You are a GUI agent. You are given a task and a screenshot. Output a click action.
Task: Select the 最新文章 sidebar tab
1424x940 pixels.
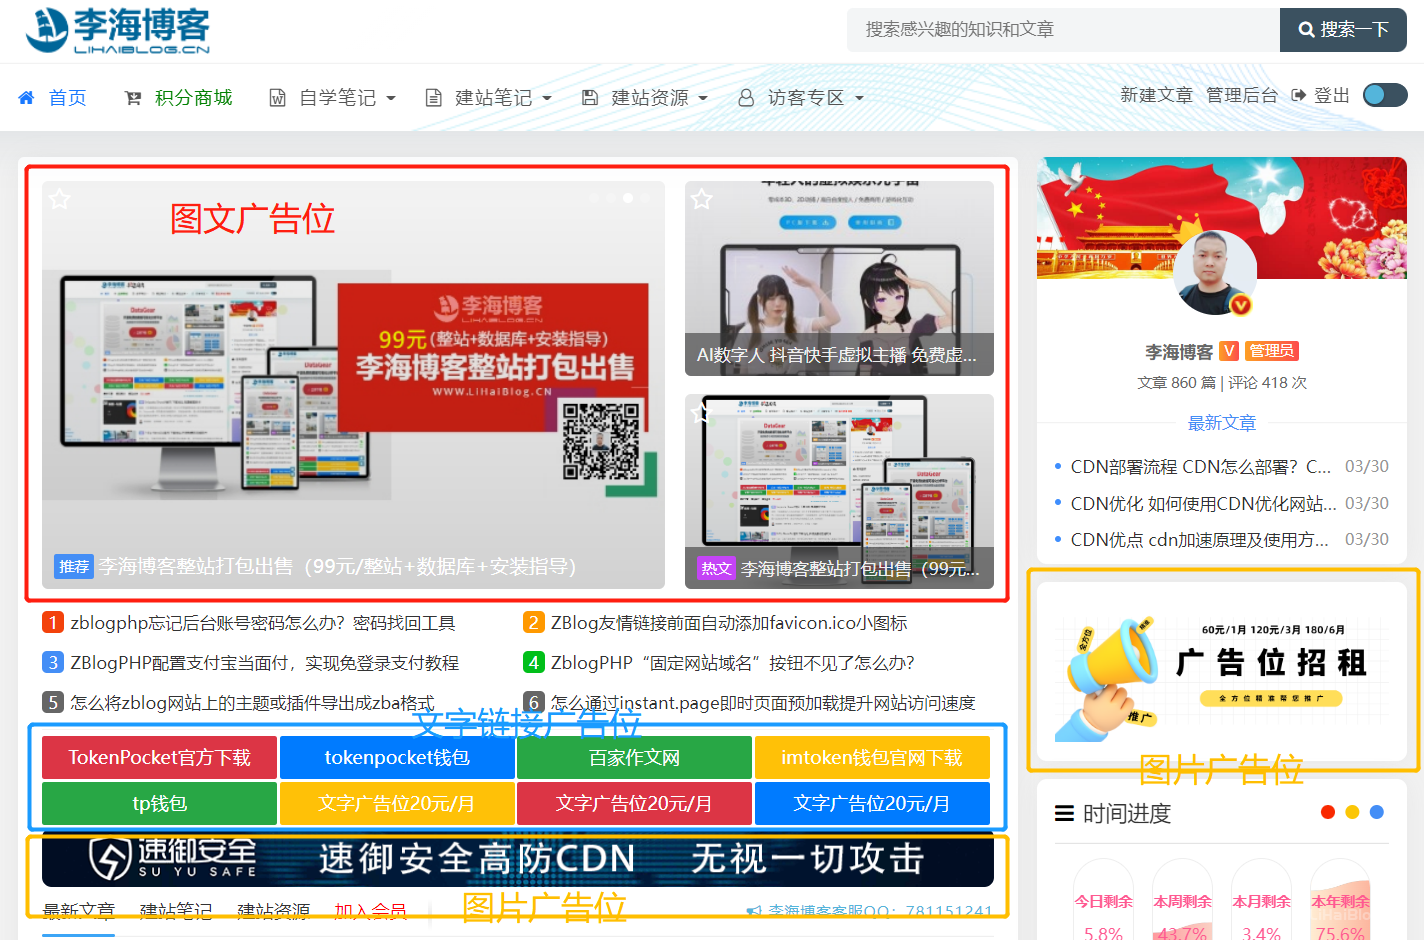(1221, 423)
